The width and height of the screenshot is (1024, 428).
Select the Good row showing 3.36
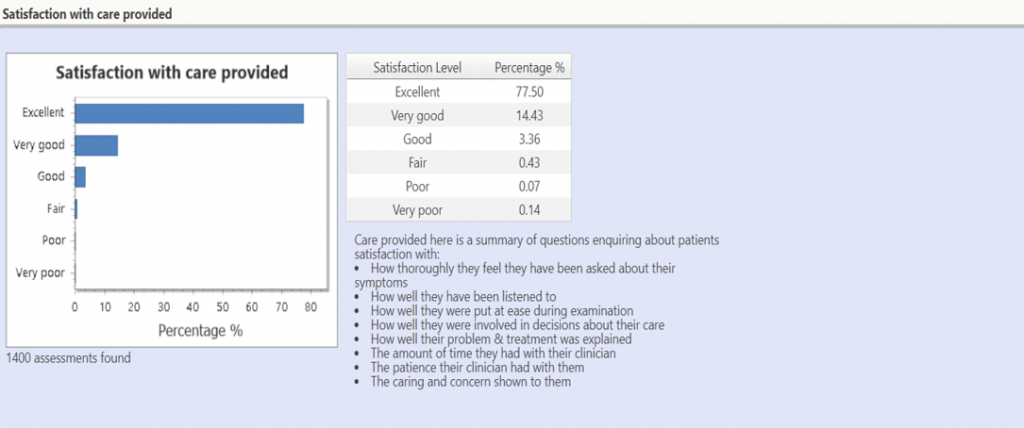(458, 139)
